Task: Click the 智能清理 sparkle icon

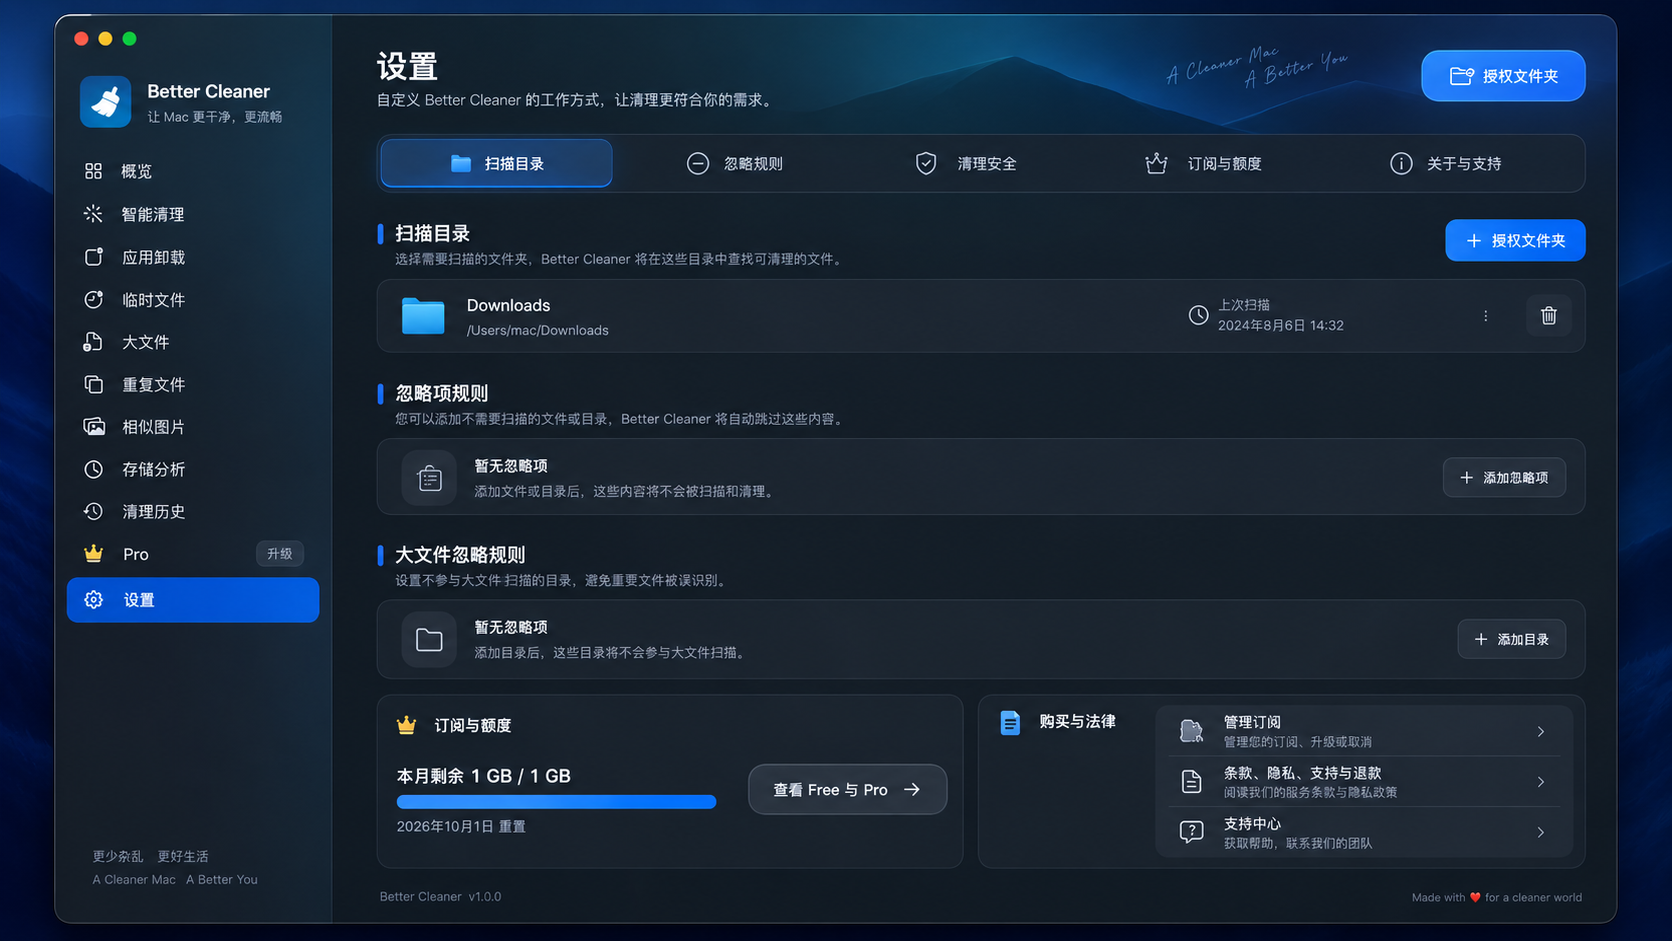Action: tap(93, 214)
